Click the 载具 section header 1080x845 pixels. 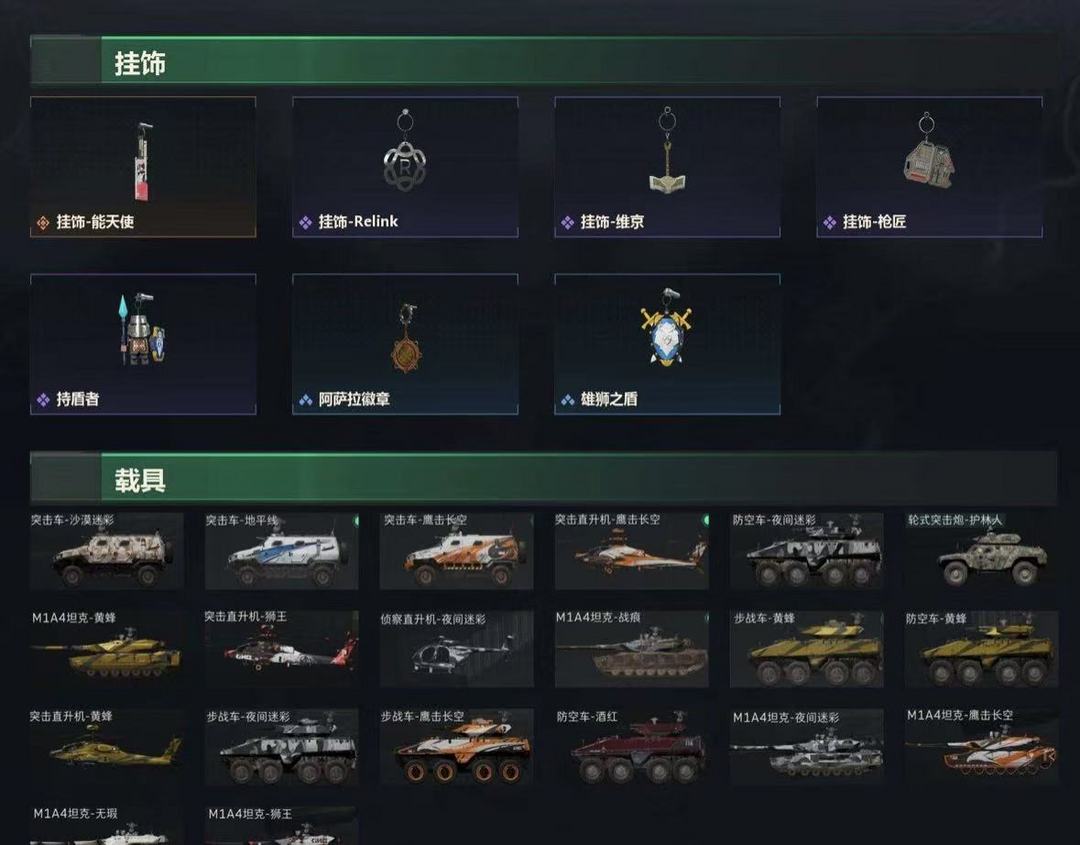[x=543, y=478]
